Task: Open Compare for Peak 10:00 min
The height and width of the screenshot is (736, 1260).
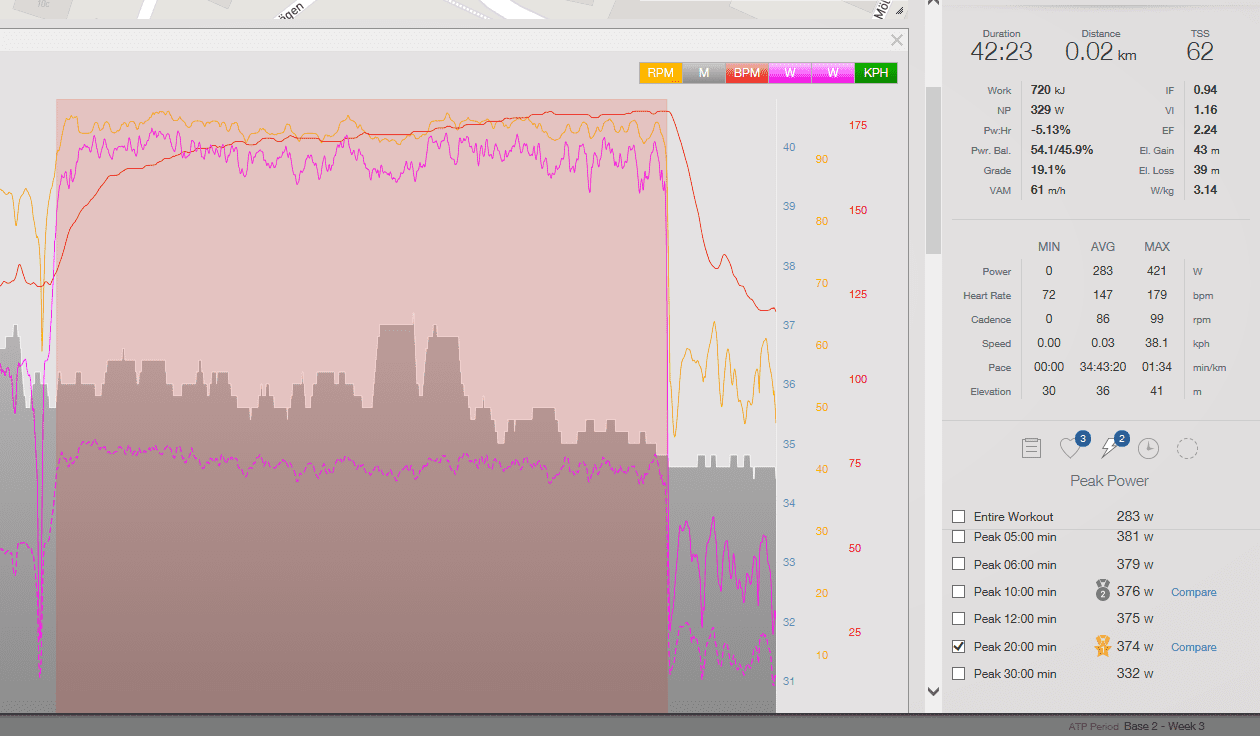Action: click(x=1193, y=592)
